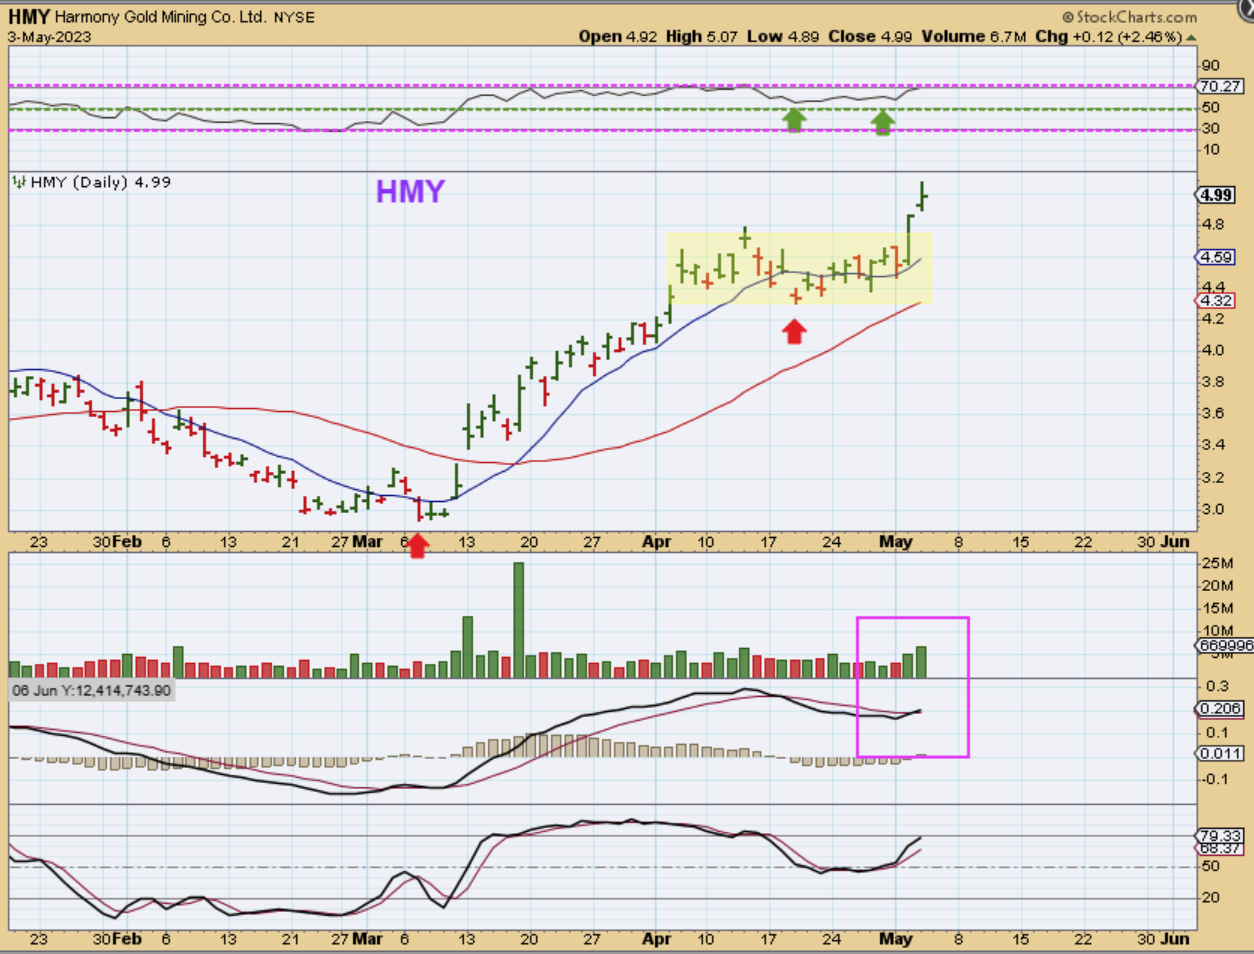Click the 'Chg +0.12 (+2.46%)' header value
The width and height of the screenshot is (1254, 954).
point(1108,36)
